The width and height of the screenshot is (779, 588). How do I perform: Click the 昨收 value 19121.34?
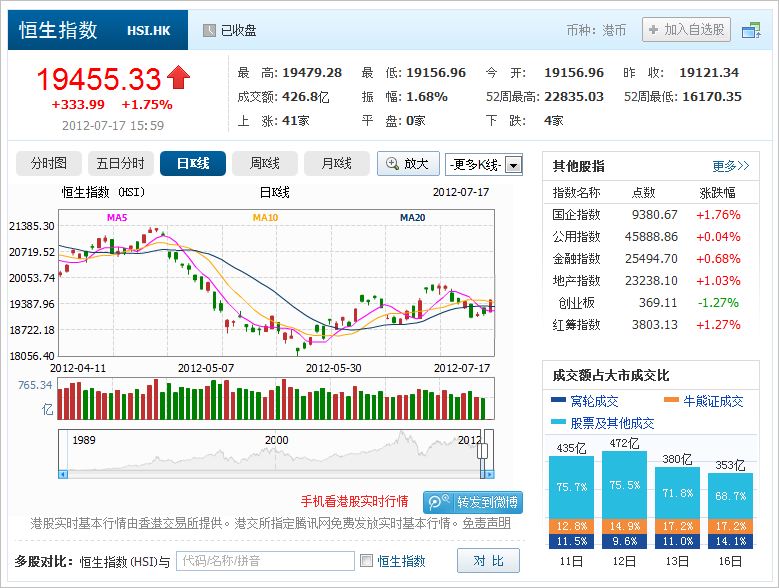[709, 73]
